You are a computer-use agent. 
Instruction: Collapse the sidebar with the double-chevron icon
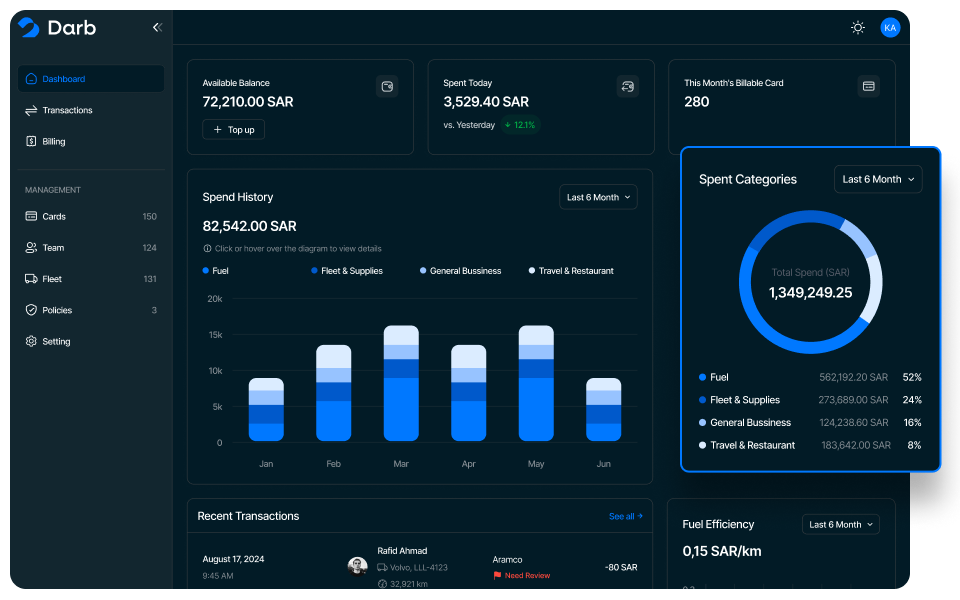[x=157, y=28]
